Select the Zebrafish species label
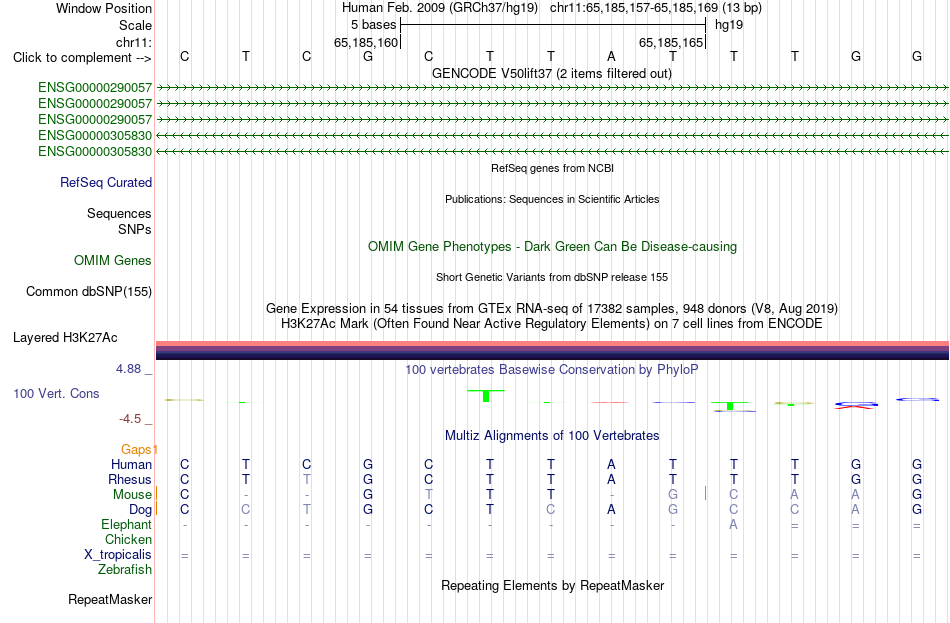 click(125, 570)
